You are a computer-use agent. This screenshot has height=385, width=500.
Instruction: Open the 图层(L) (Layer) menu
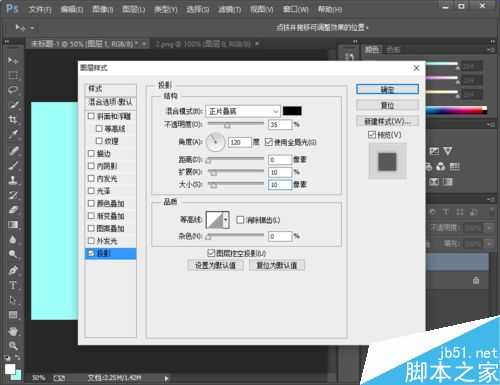click(x=134, y=9)
